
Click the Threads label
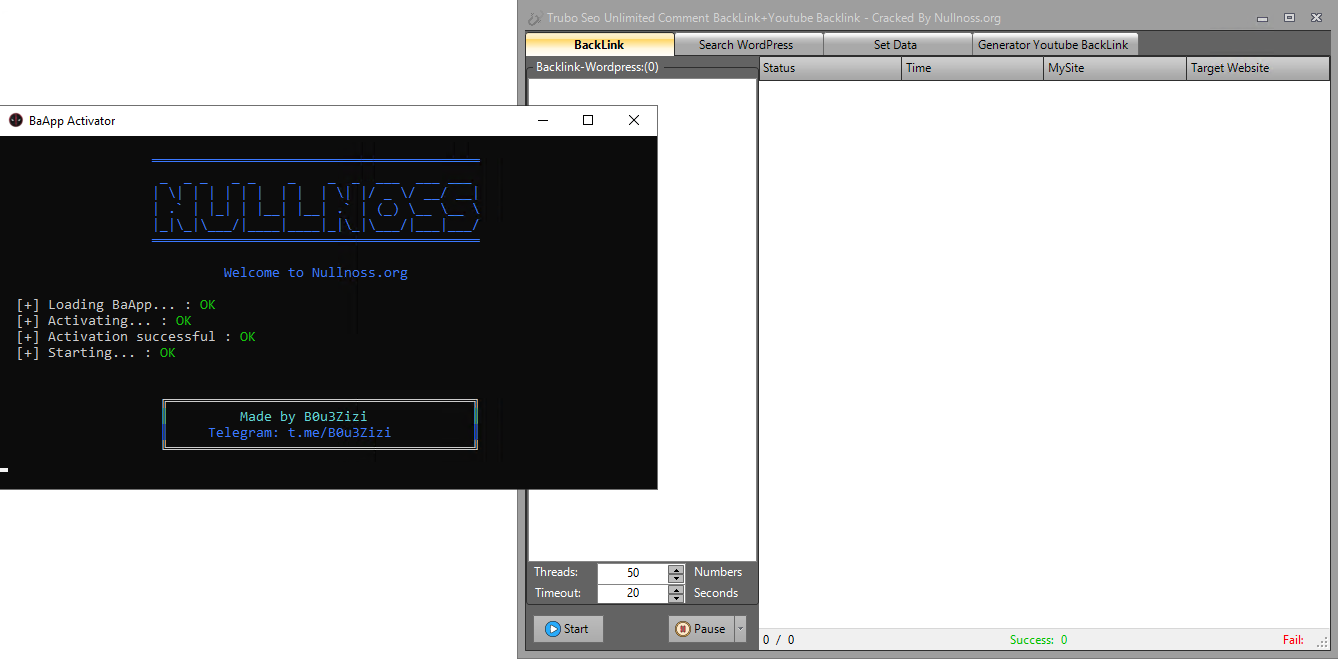[556, 573]
